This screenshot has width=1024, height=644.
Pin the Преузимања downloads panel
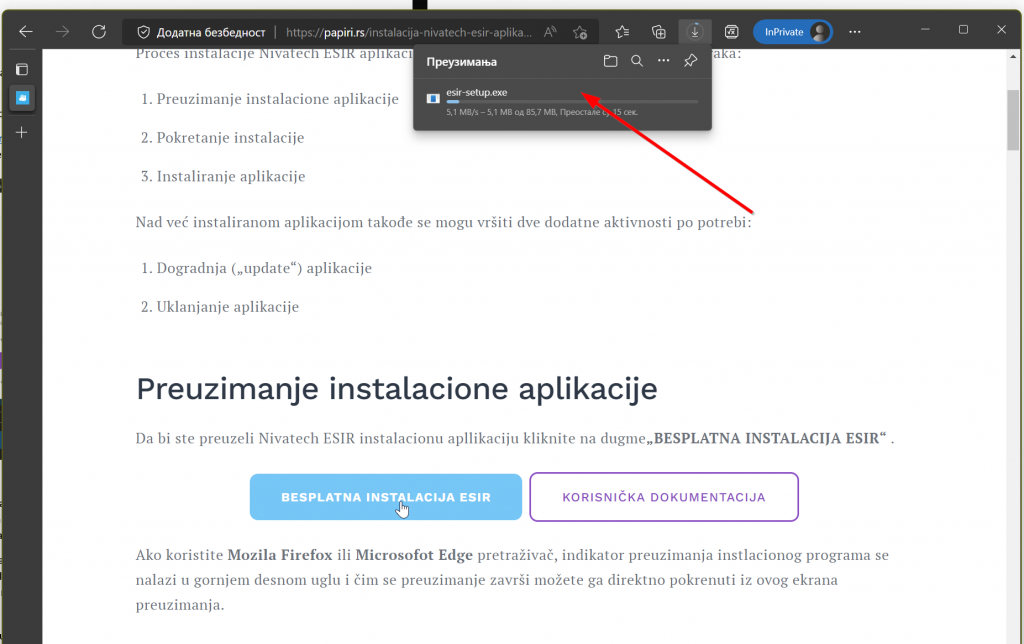[690, 61]
